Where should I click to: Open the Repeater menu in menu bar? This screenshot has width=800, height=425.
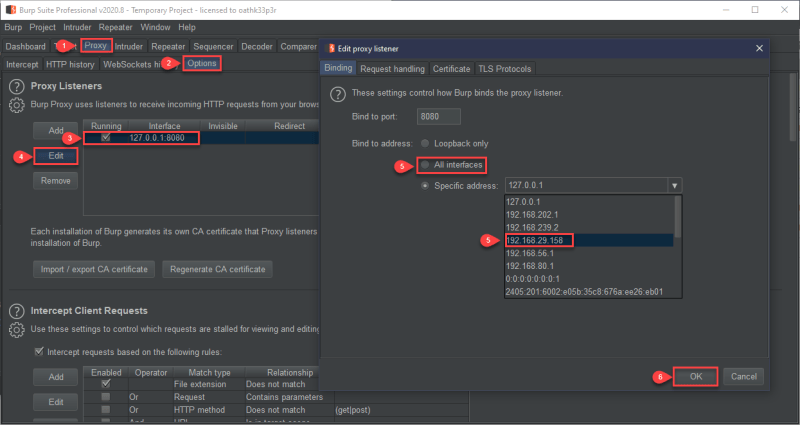pos(115,27)
